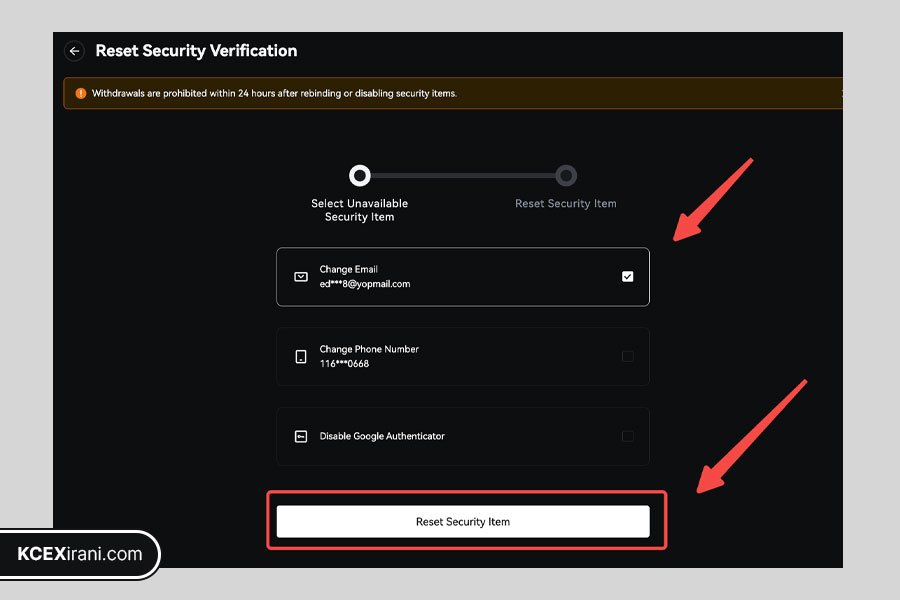Click the KCEXirani.com watermark label

80,554
